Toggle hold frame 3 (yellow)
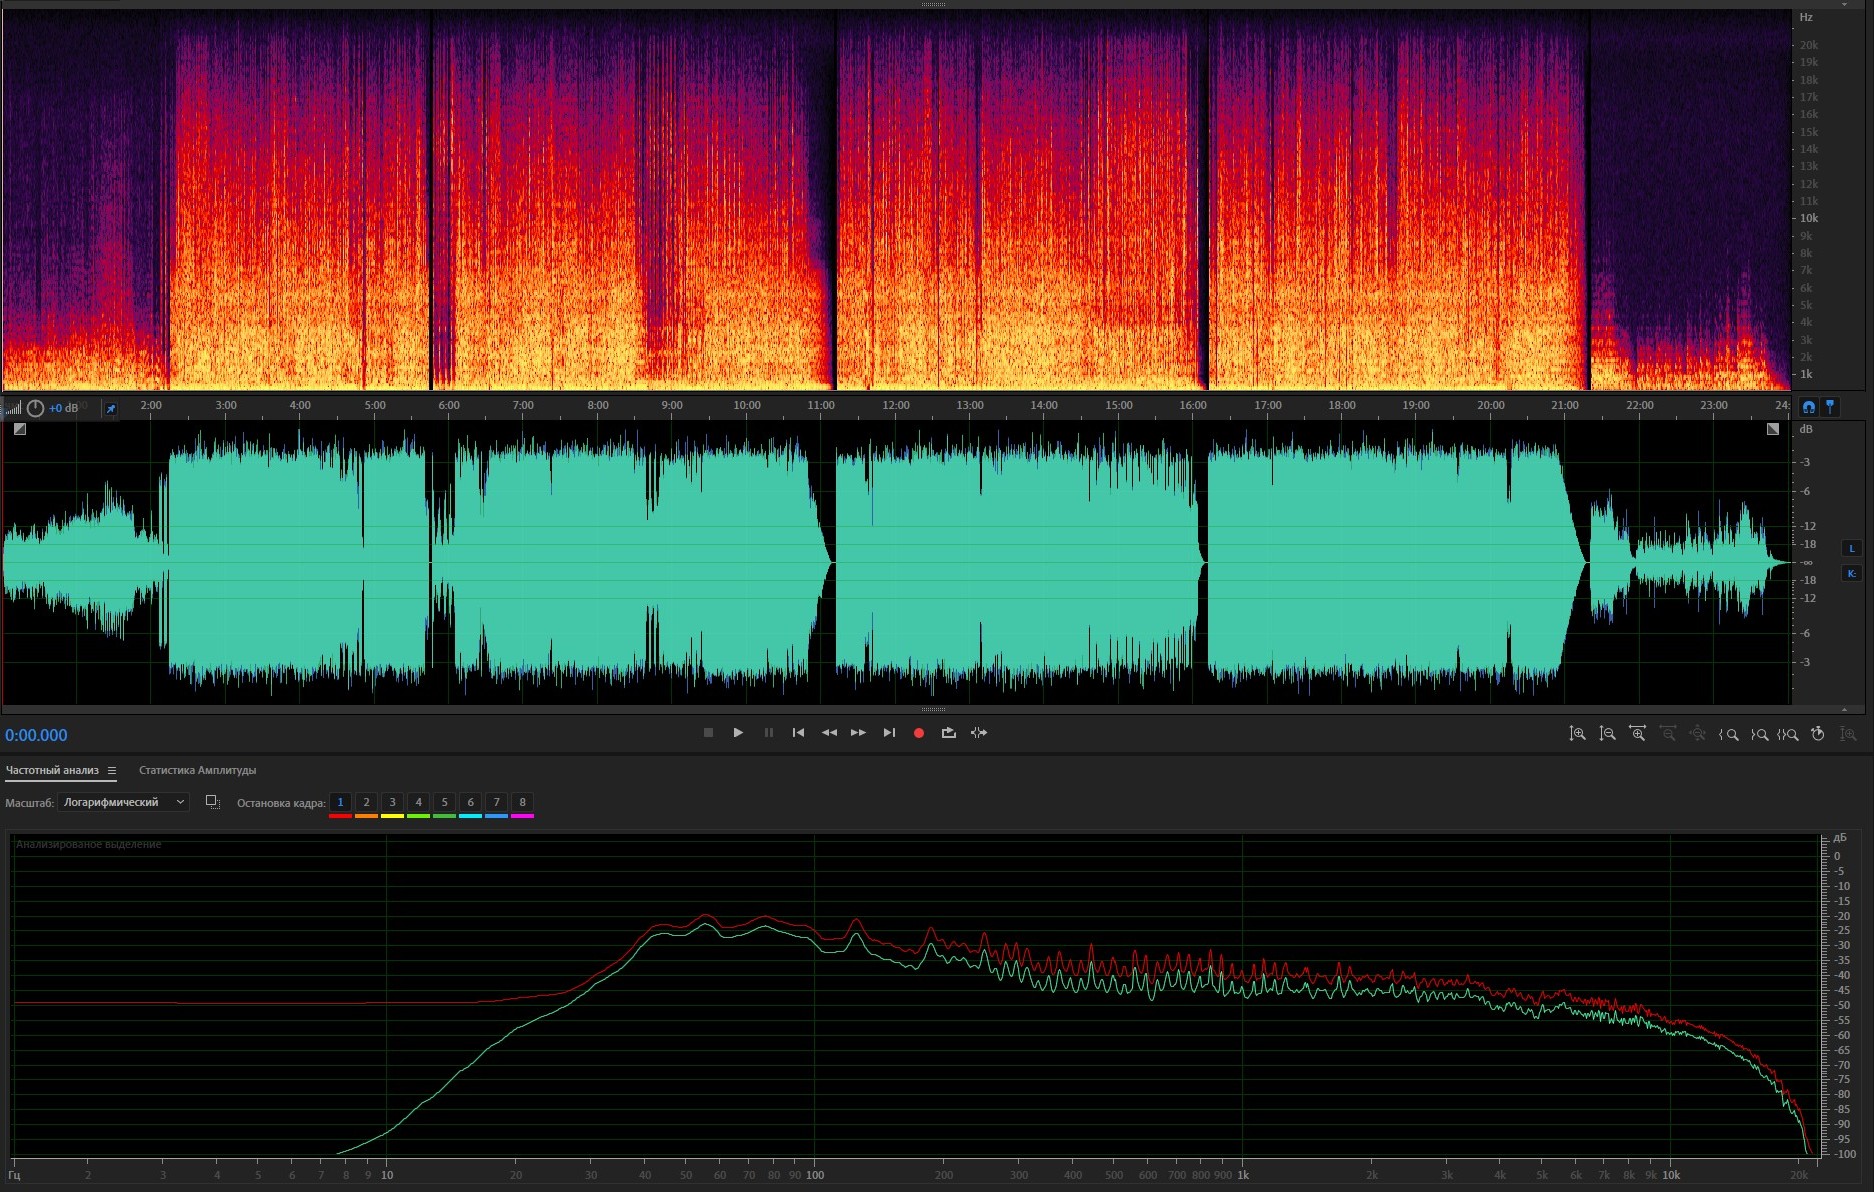The image size is (1874, 1192). coord(392,803)
